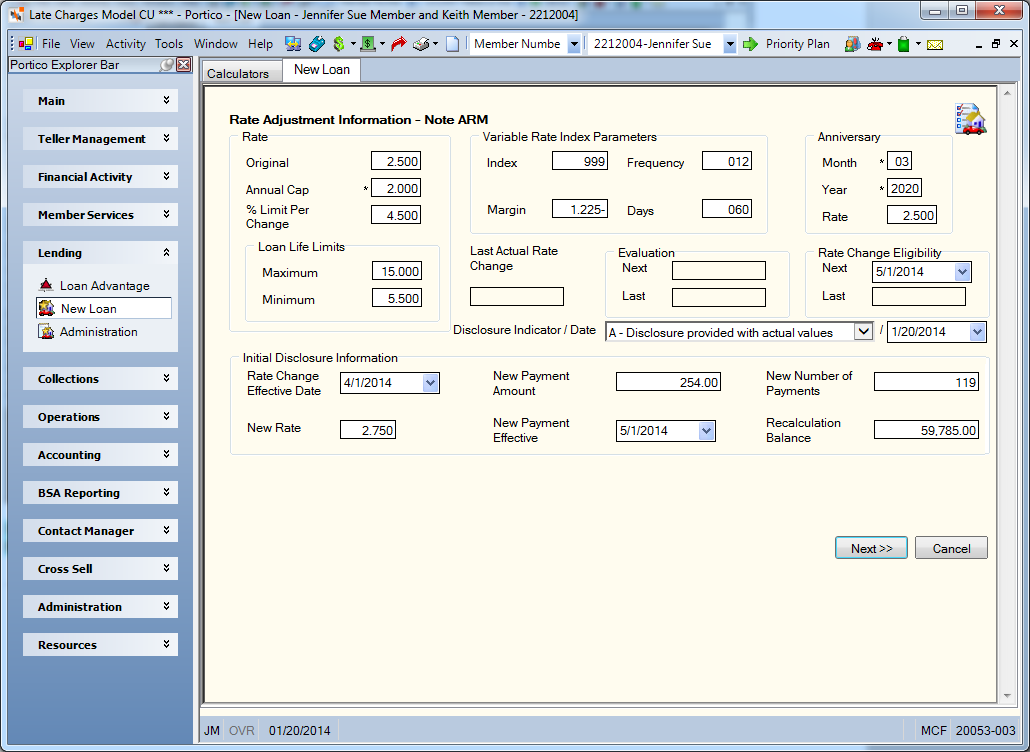Screen dimensions: 1030x752
Task: Switch to the Calculators tab
Action: pos(238,73)
